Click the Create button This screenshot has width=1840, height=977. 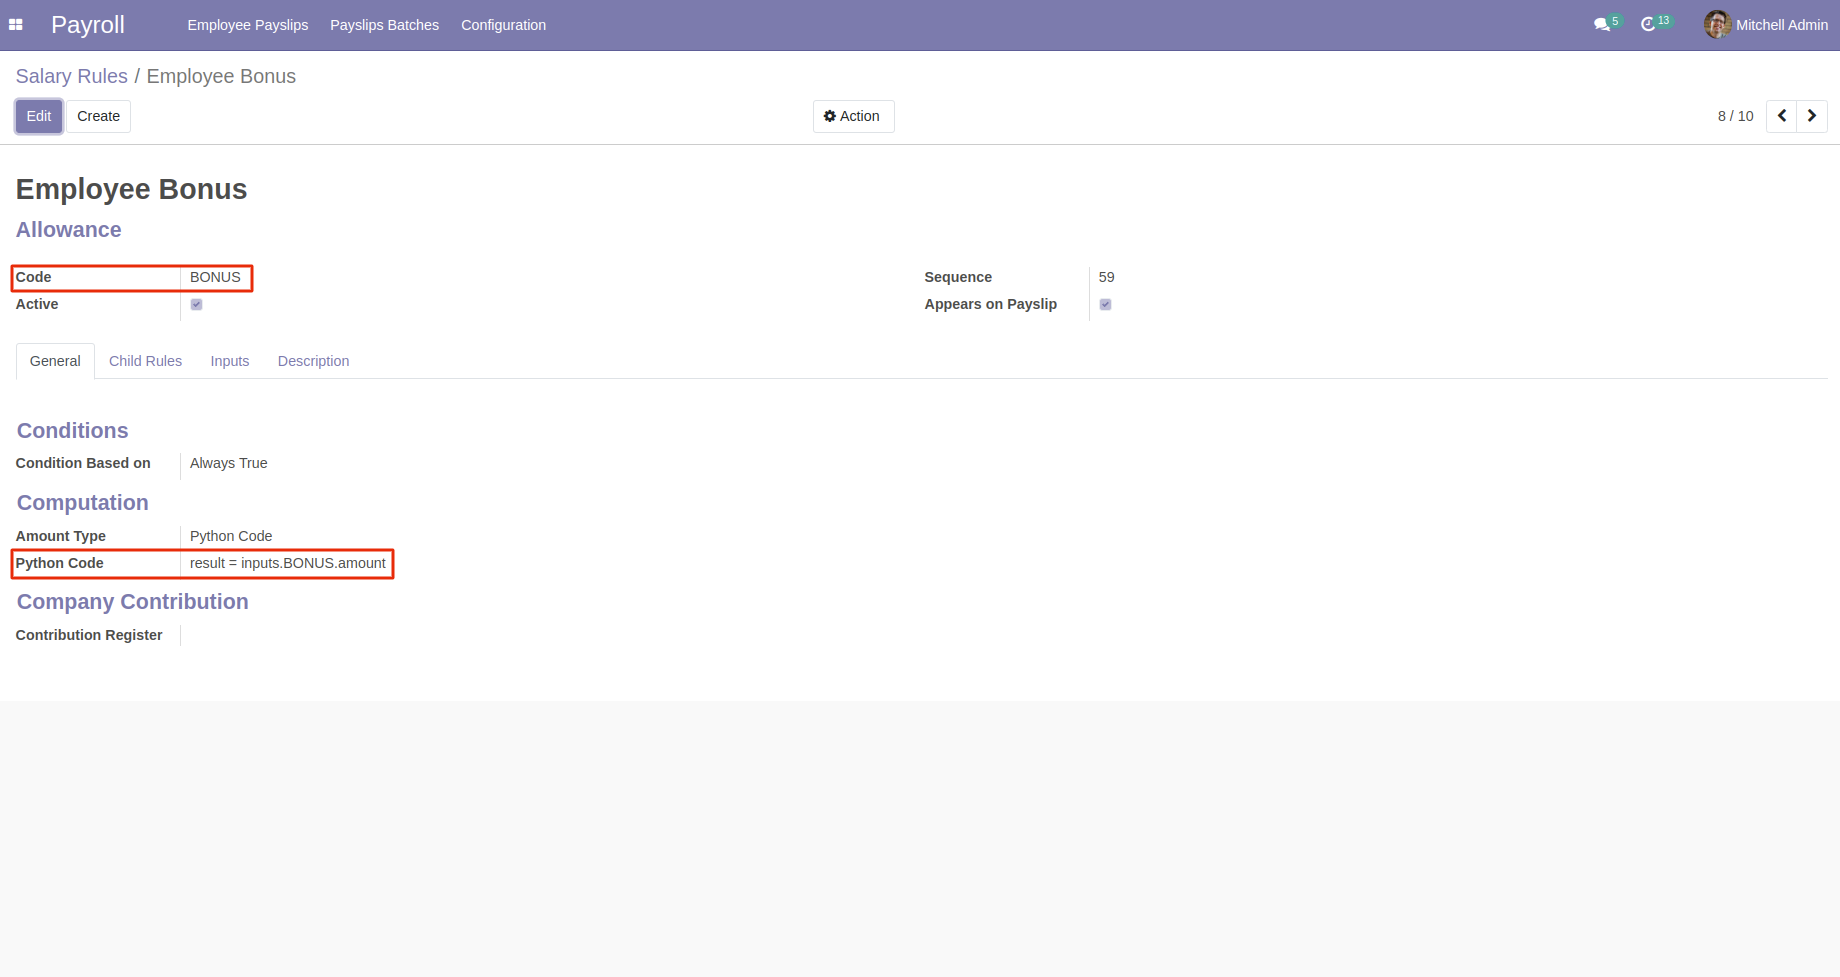click(98, 116)
